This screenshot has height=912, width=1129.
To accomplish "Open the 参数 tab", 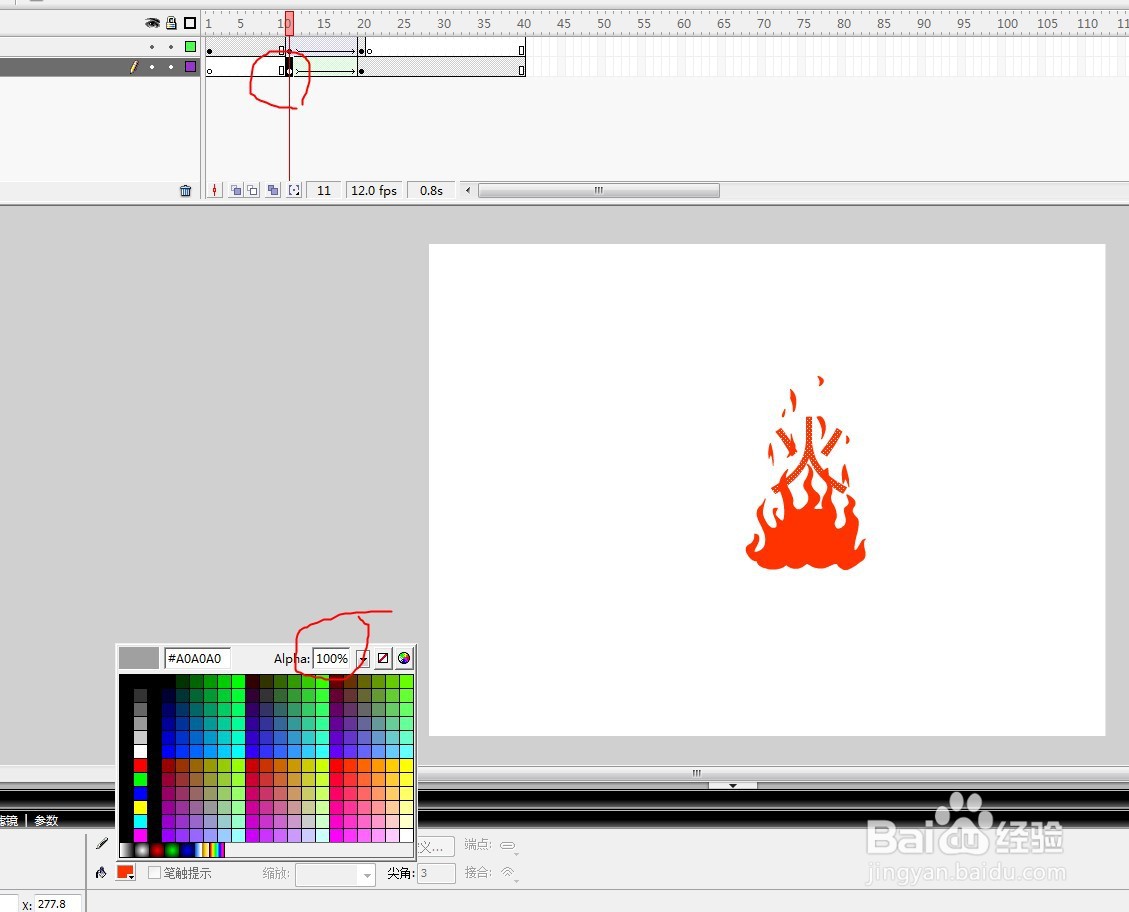I will (x=46, y=821).
